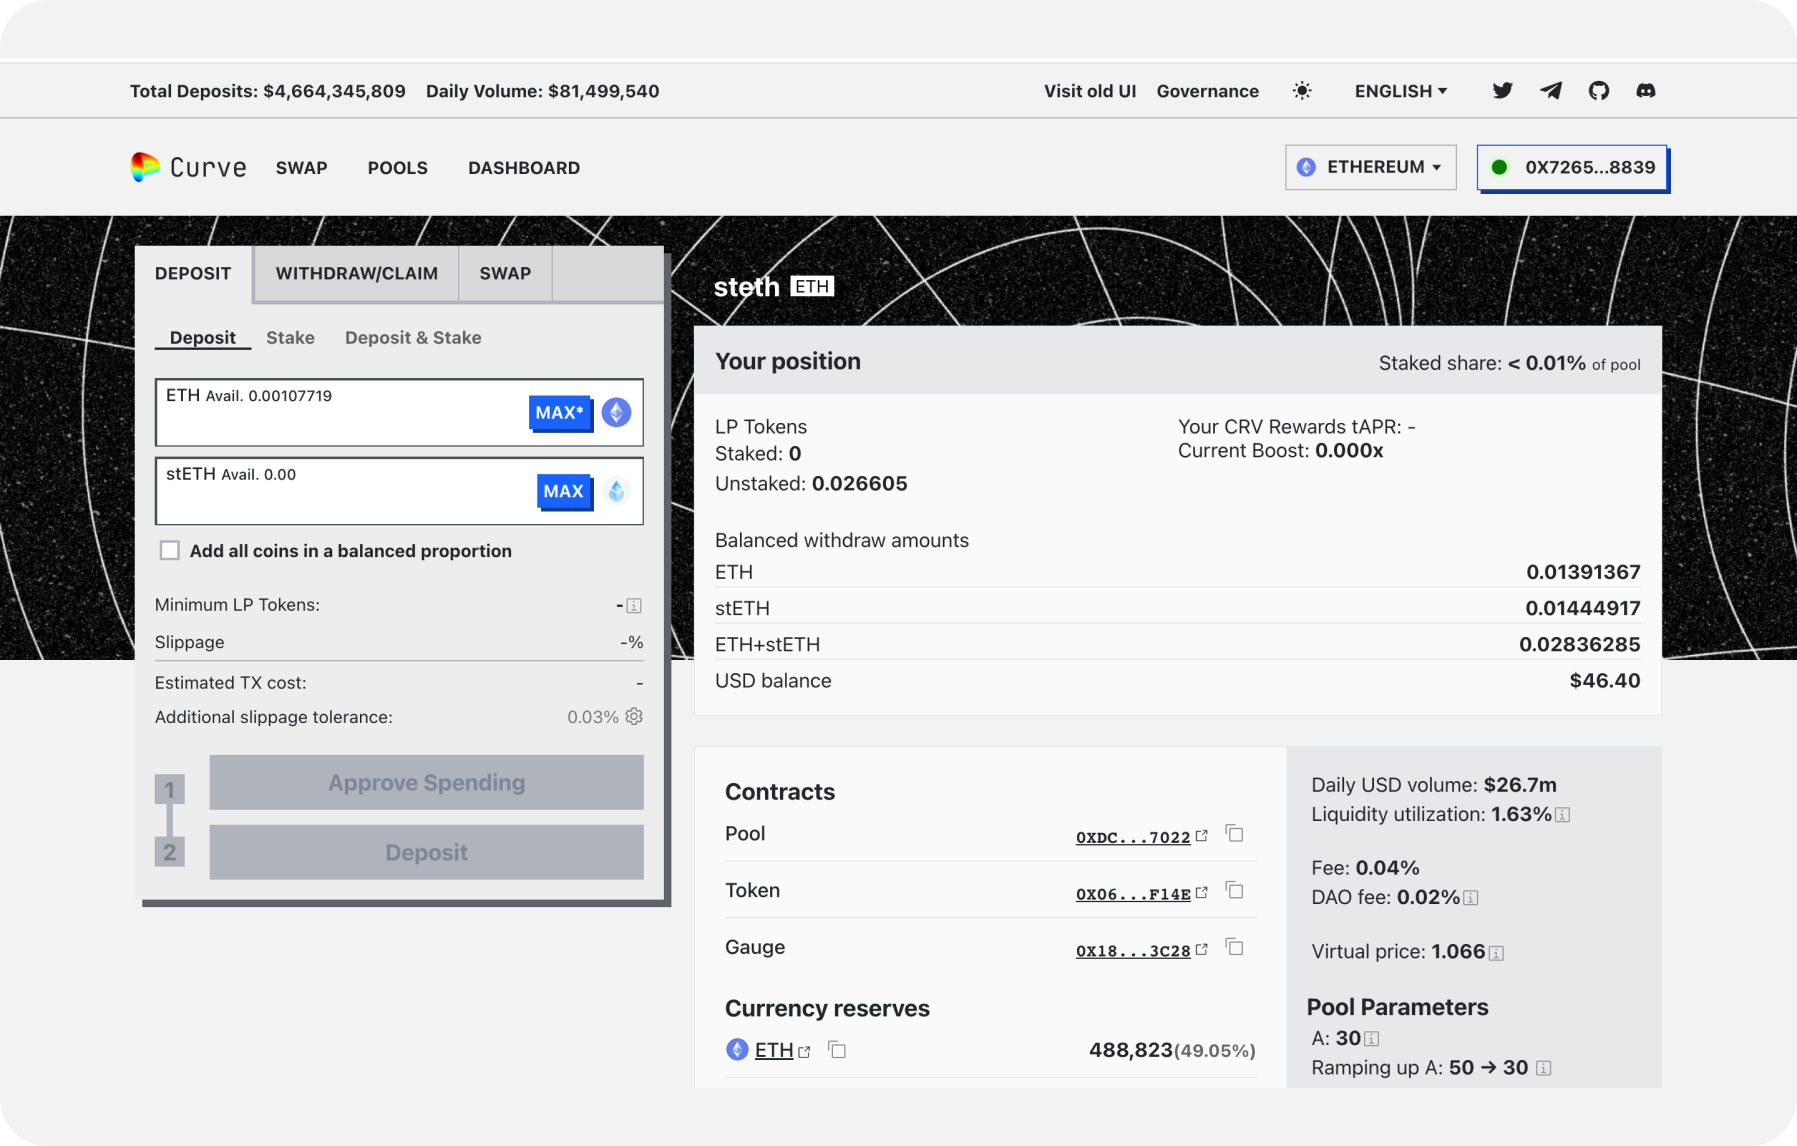The image size is (1797, 1146).
Task: Open Token contract external link icon
Action: tap(1202, 892)
